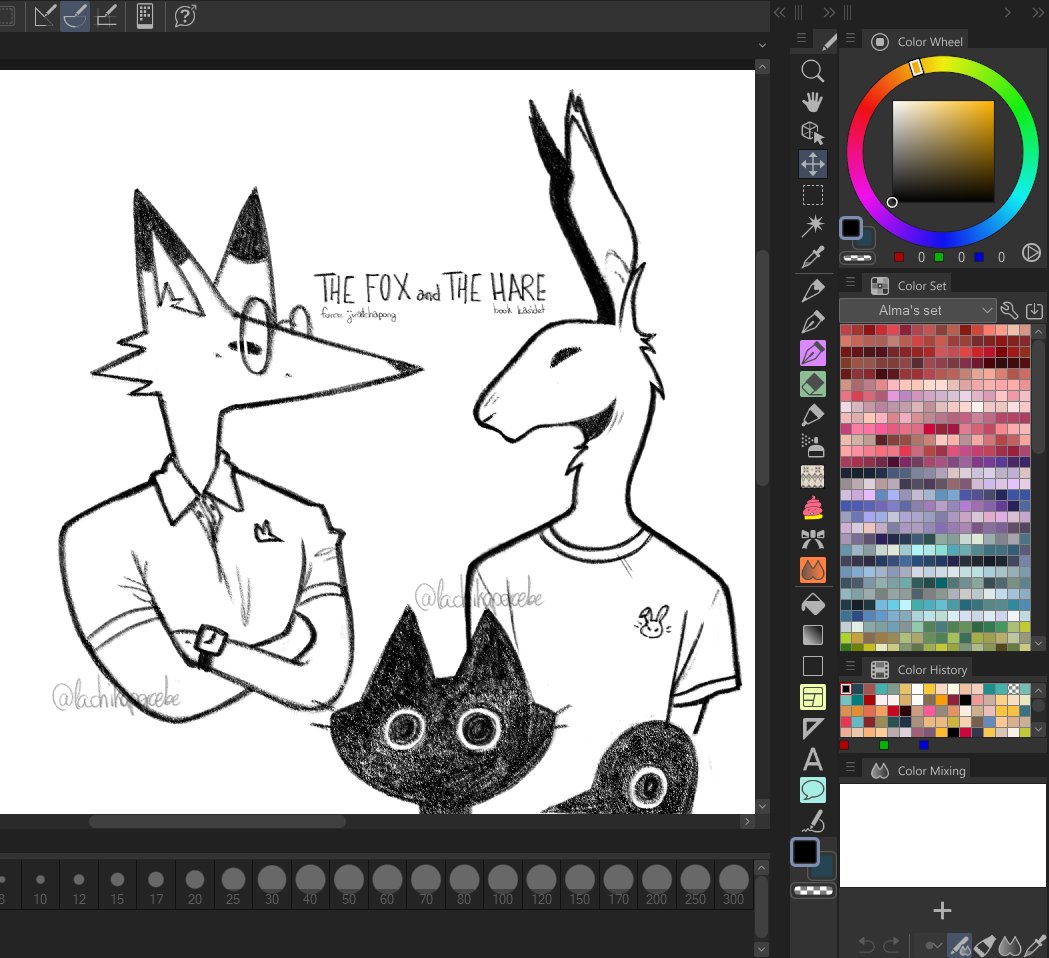Select the Fill paint bucket tool
This screenshot has height=958, width=1049.
point(812,604)
